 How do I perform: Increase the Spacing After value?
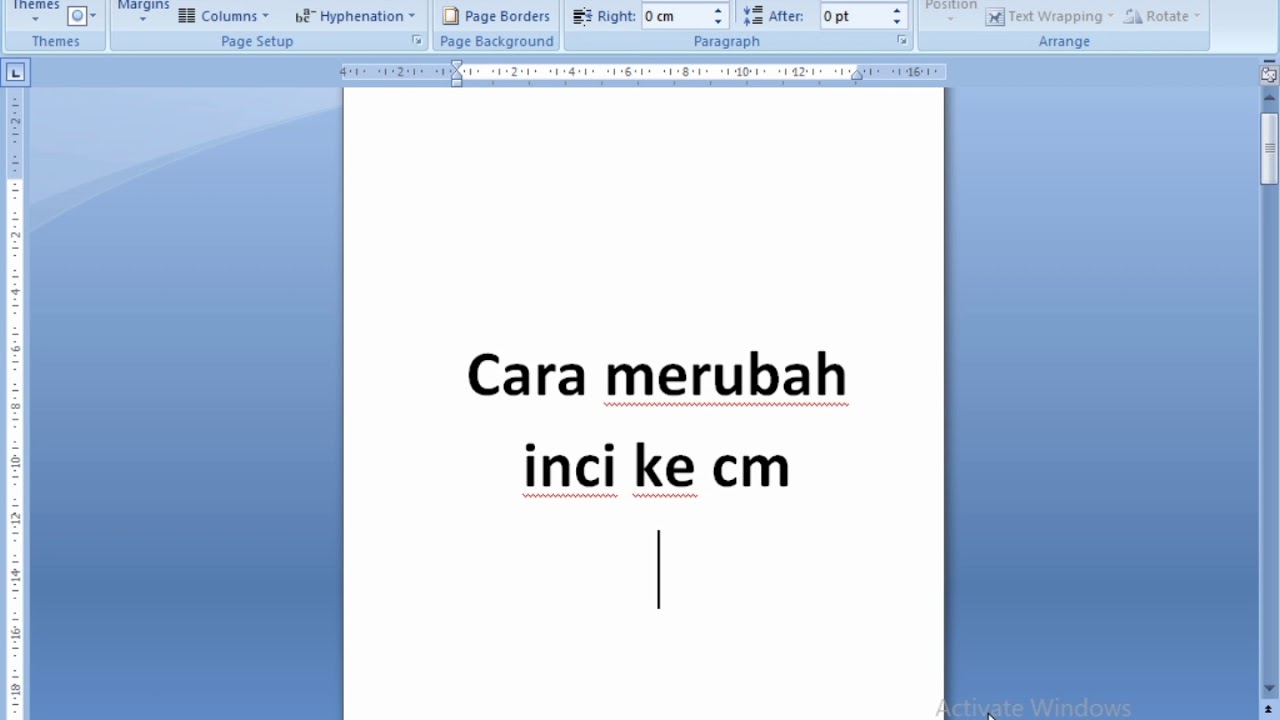[x=897, y=11]
